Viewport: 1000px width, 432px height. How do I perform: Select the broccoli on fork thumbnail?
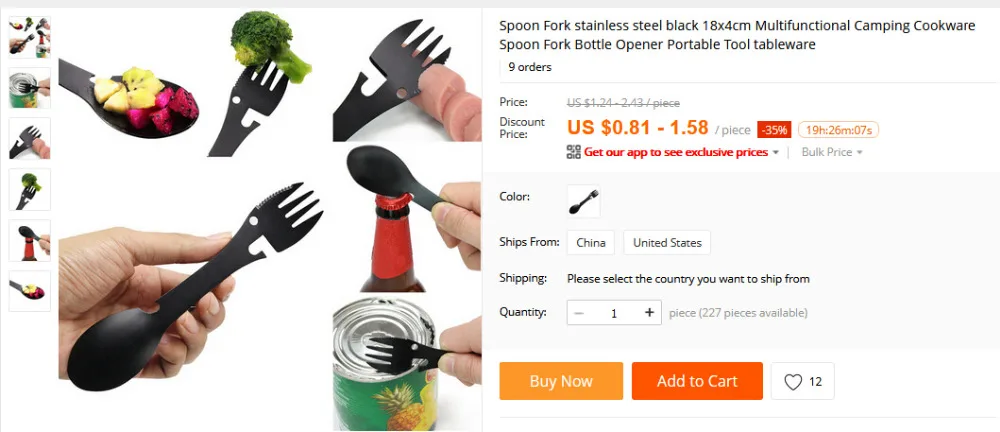tap(30, 190)
